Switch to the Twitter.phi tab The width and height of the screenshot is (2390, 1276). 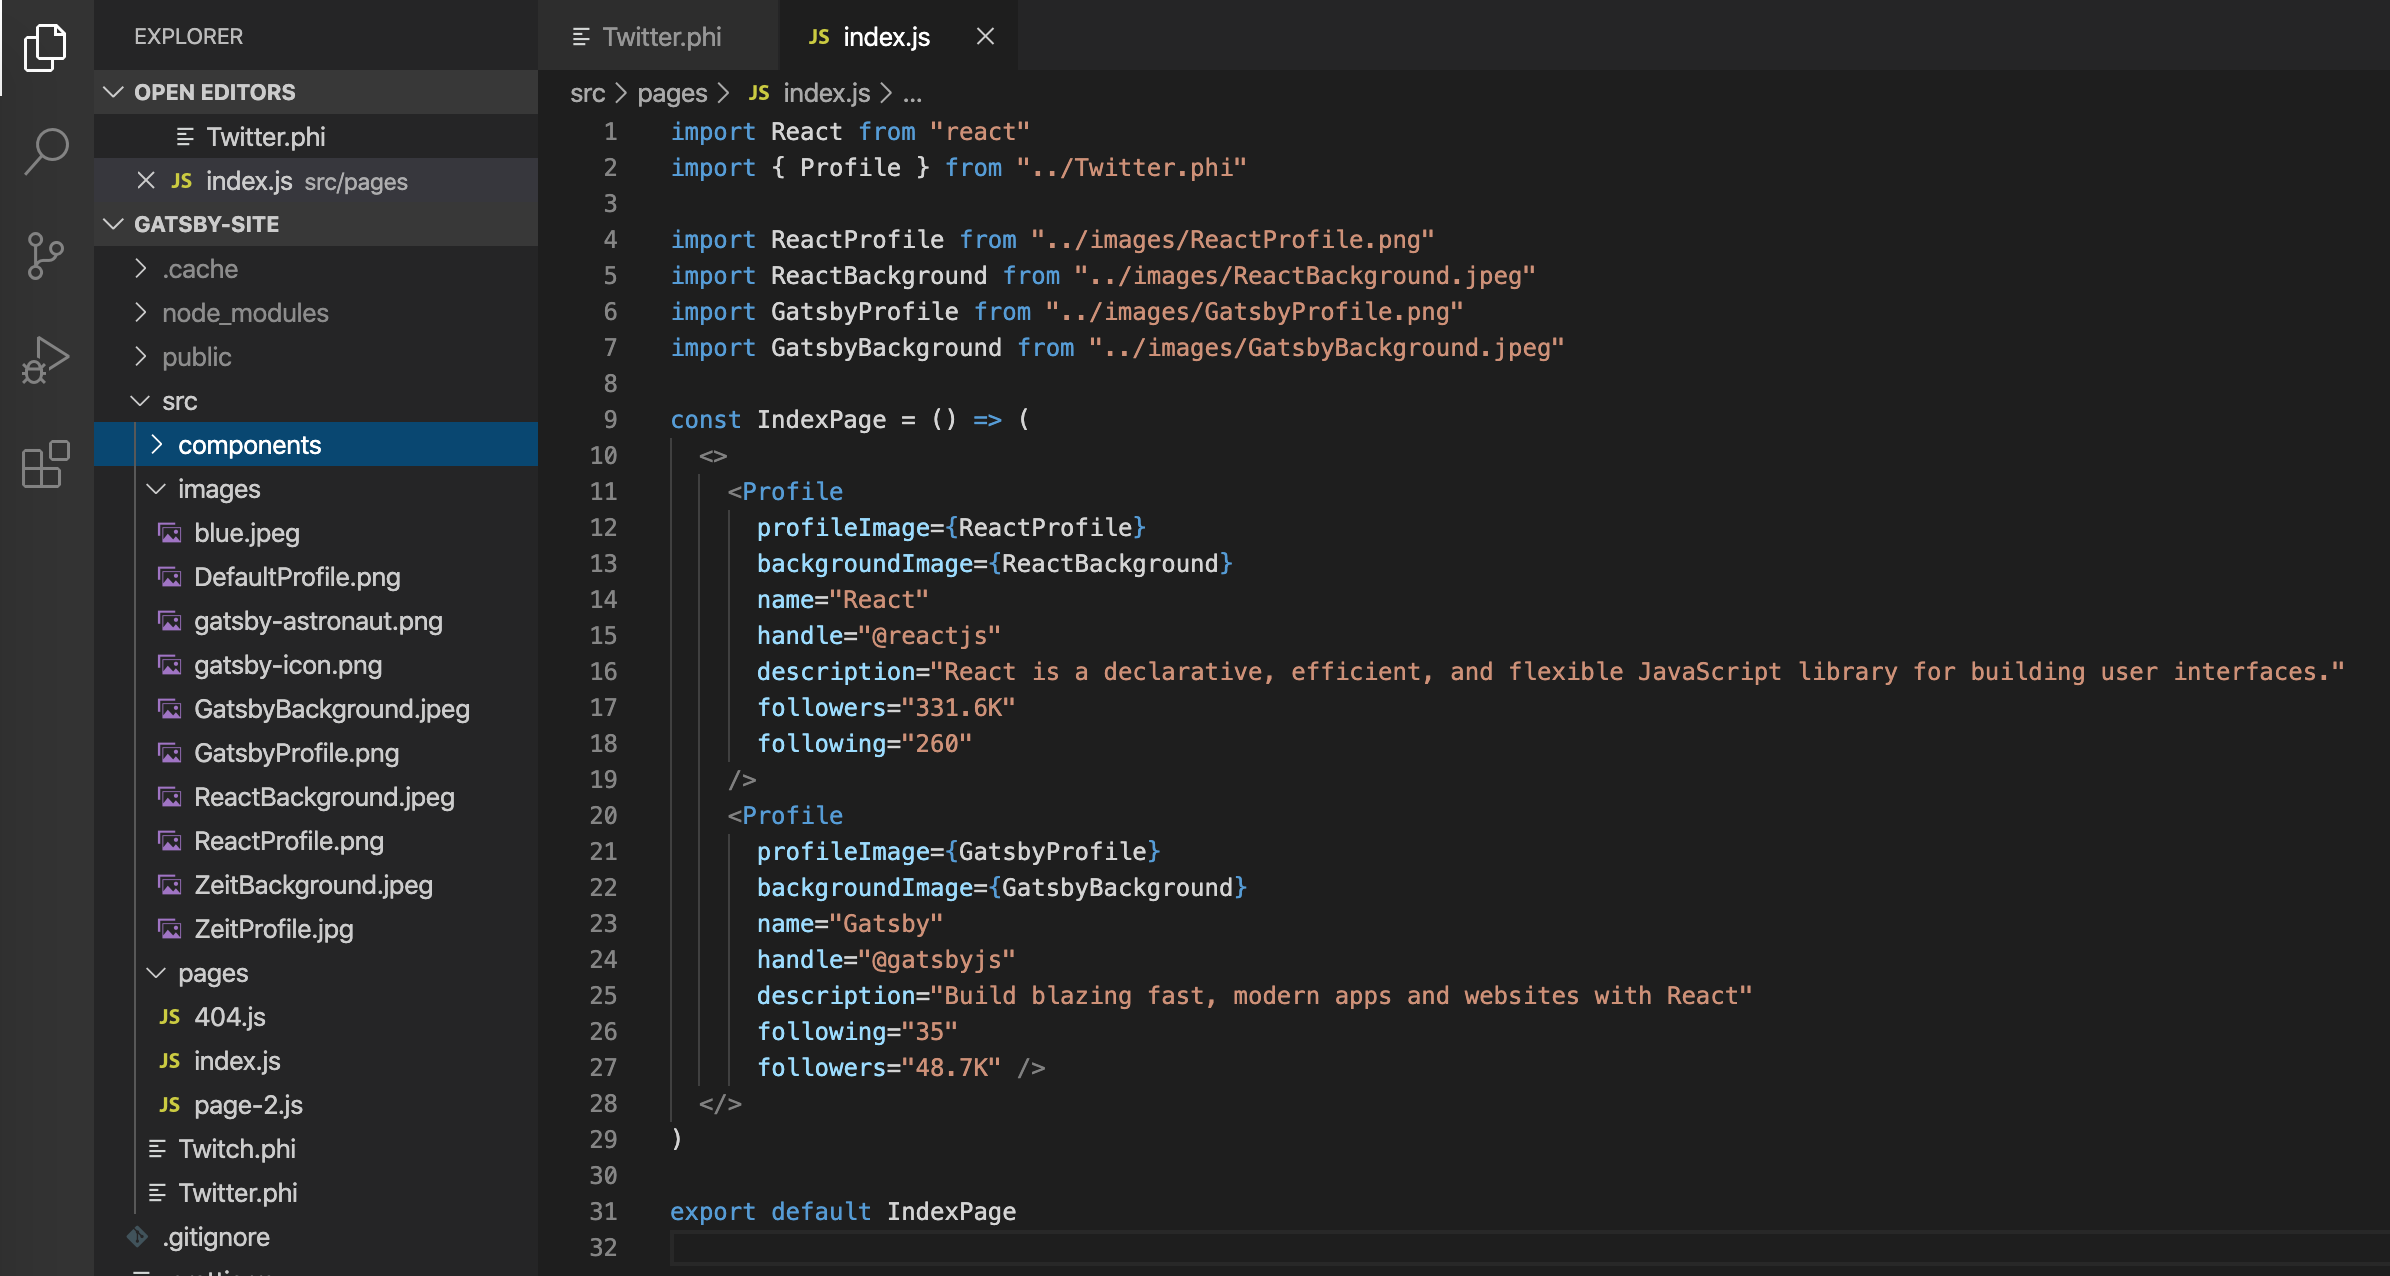[660, 37]
